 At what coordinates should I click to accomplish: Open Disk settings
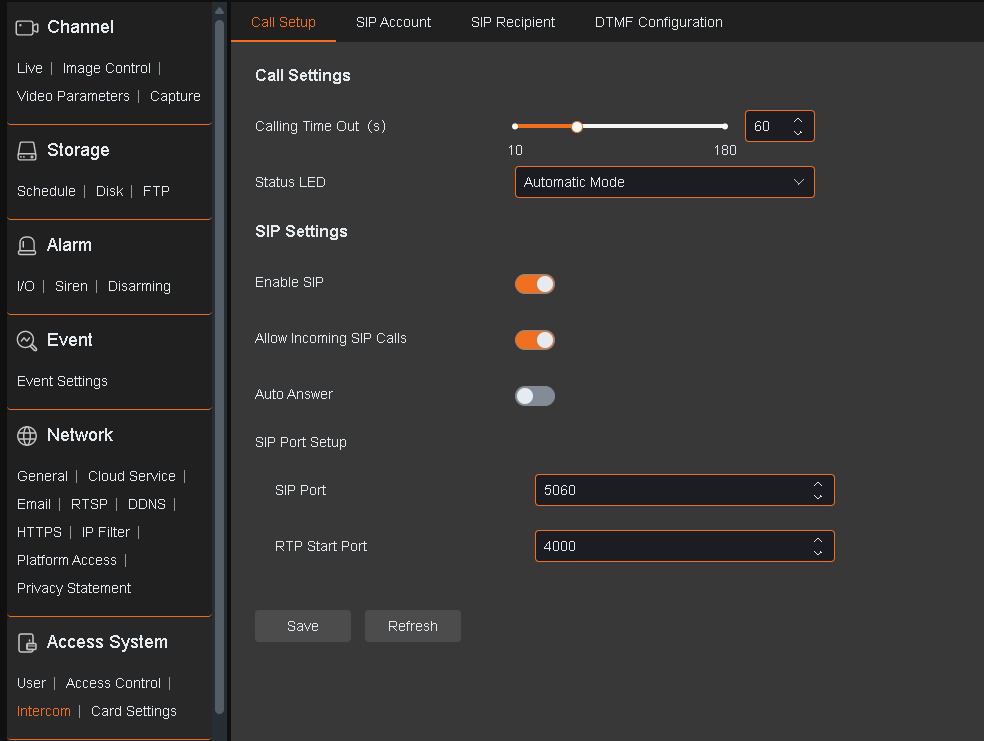tap(109, 191)
